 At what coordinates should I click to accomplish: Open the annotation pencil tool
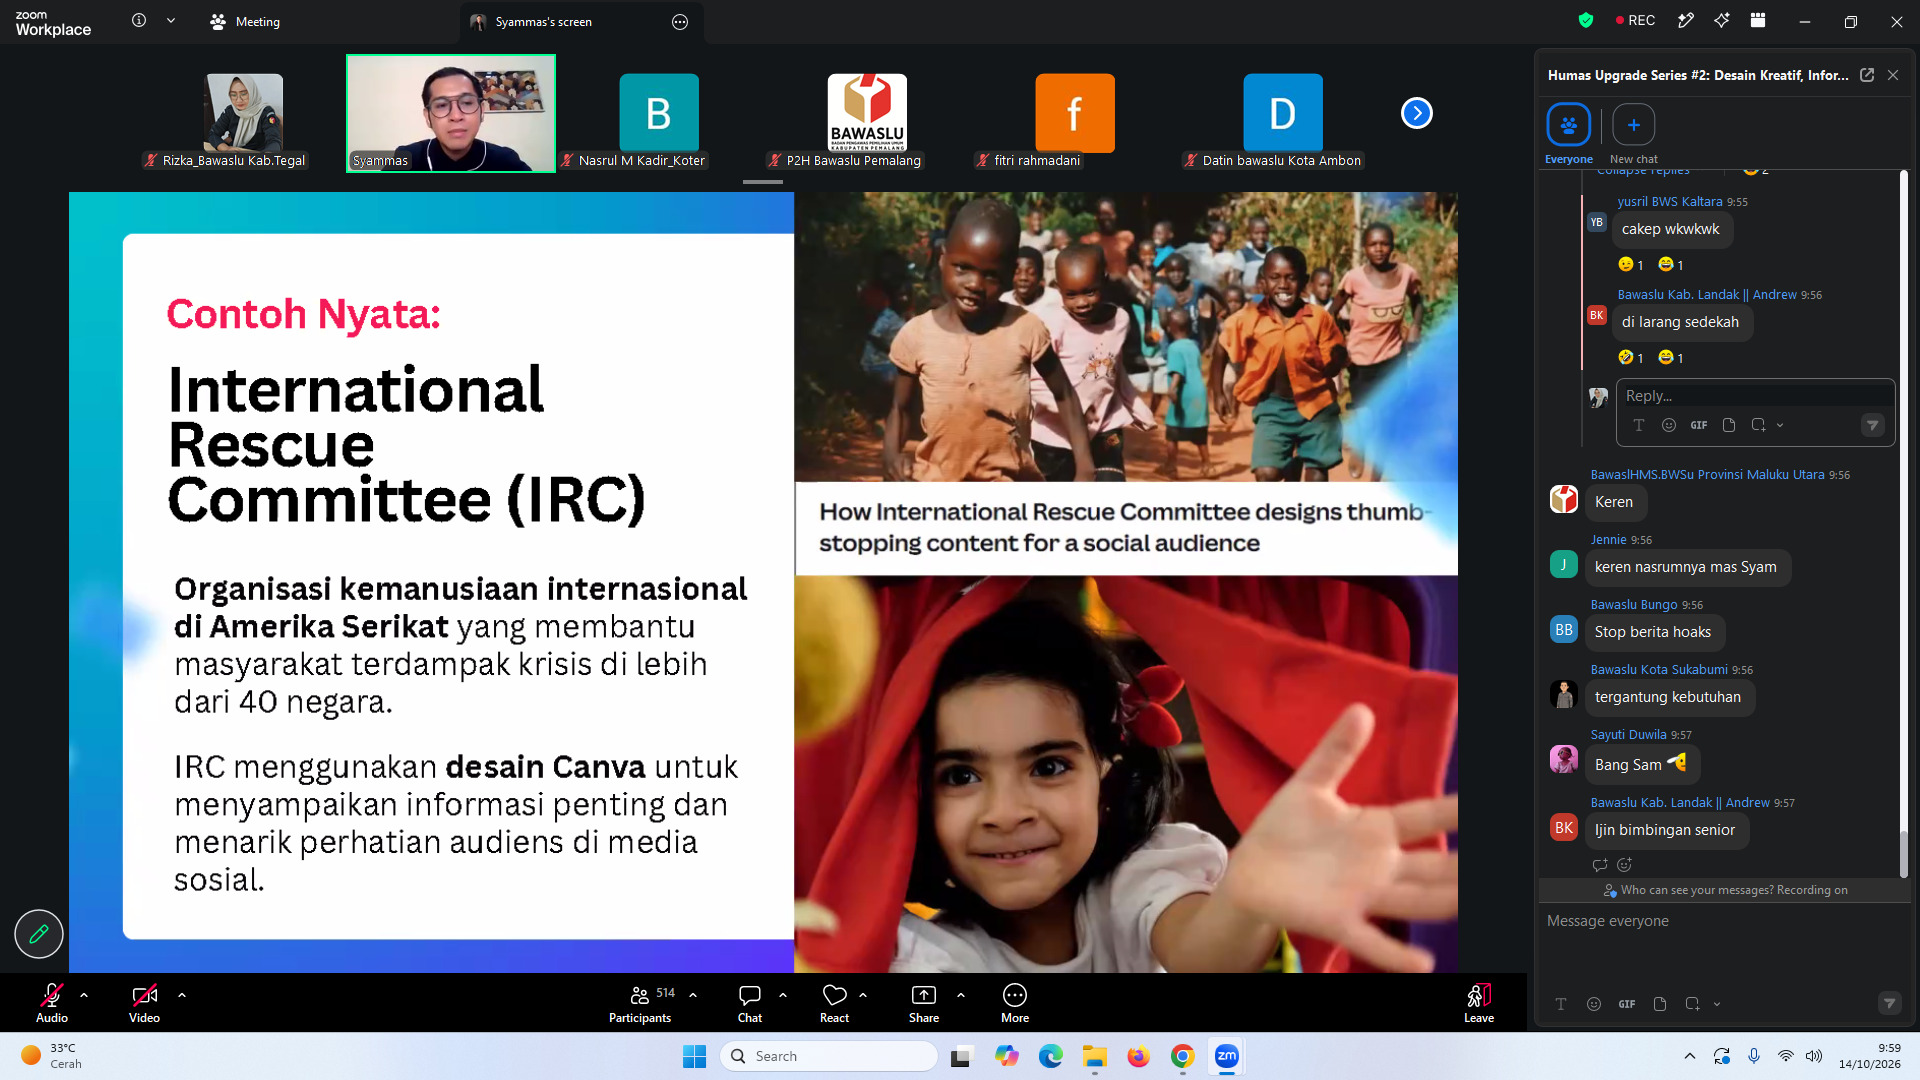pos(39,934)
